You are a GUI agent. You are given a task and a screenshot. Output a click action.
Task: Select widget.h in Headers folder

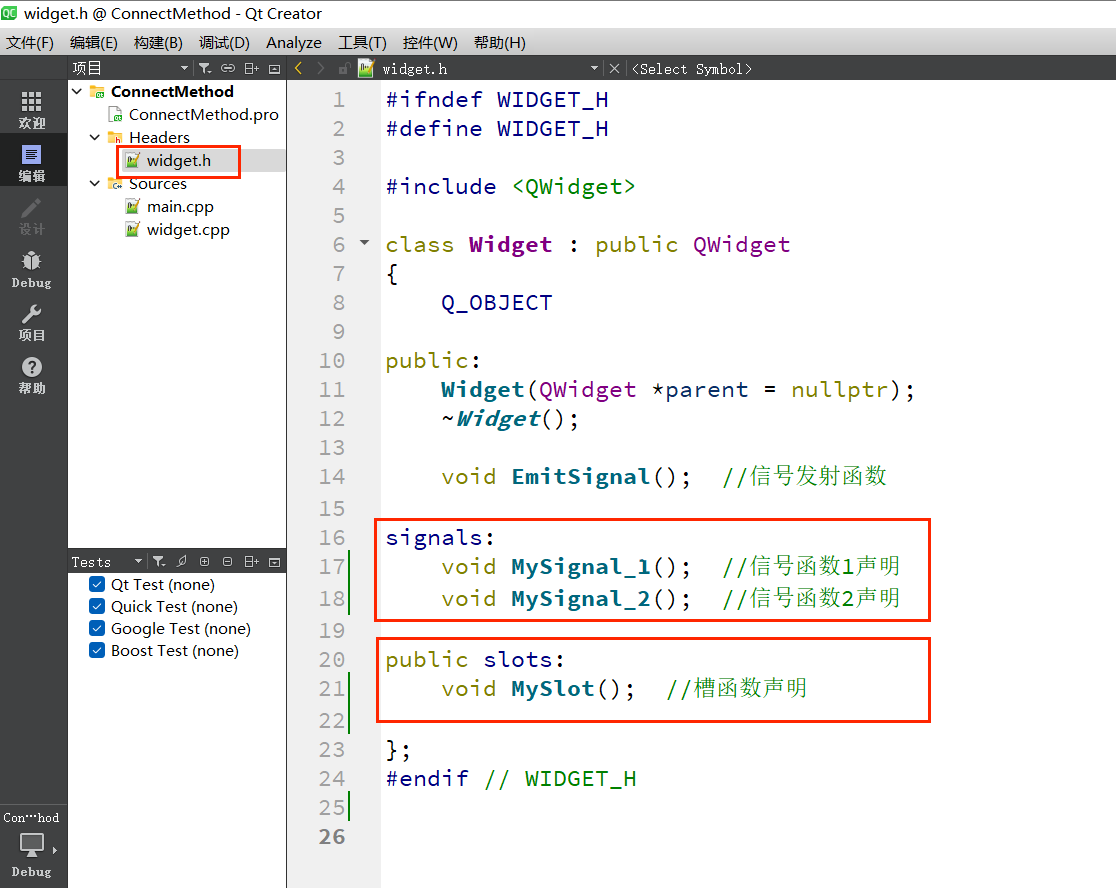[179, 161]
